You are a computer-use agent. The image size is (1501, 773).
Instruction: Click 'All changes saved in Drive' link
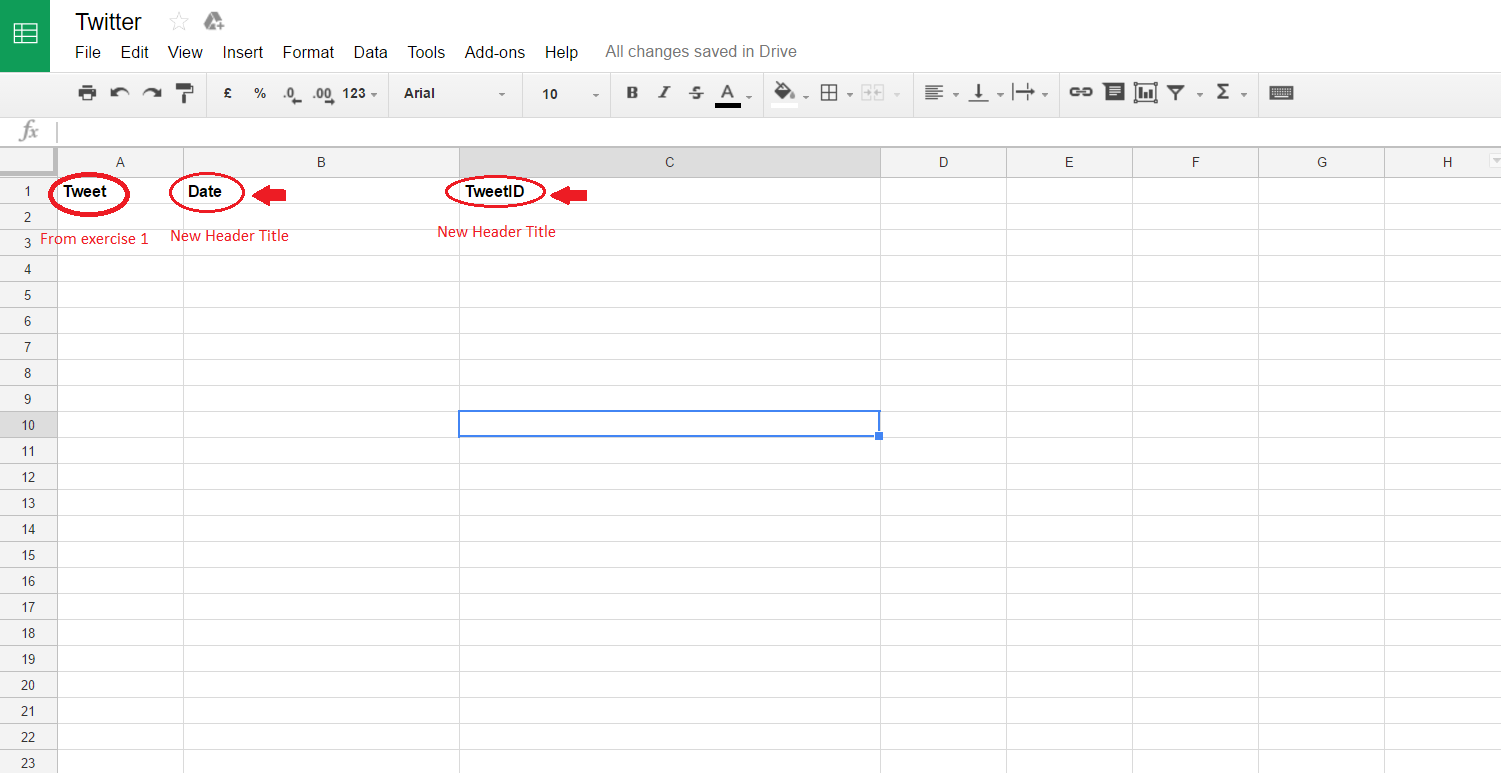[701, 52]
